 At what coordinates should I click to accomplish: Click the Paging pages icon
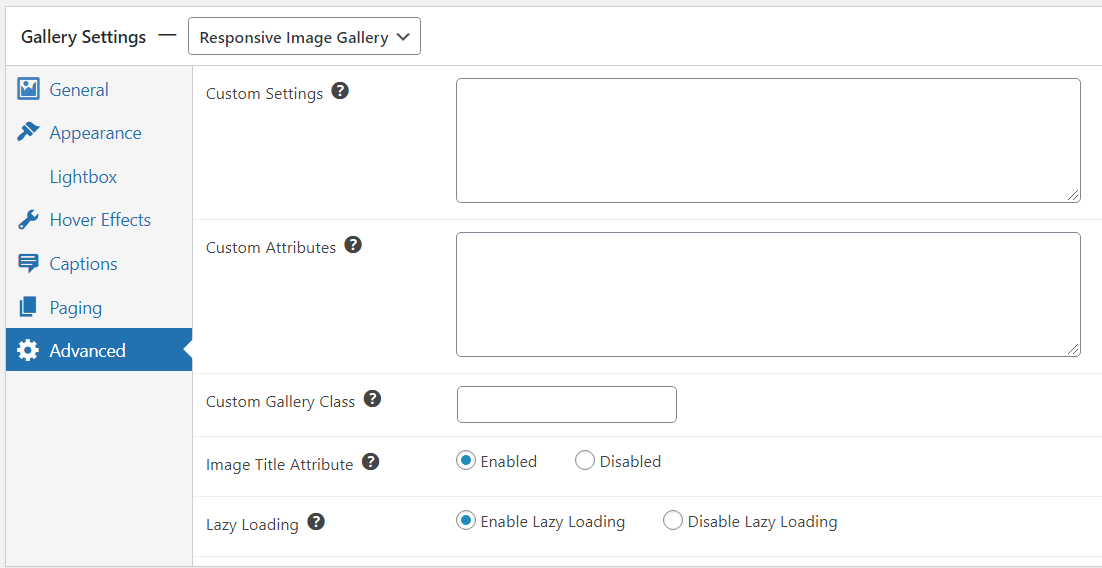(x=28, y=307)
